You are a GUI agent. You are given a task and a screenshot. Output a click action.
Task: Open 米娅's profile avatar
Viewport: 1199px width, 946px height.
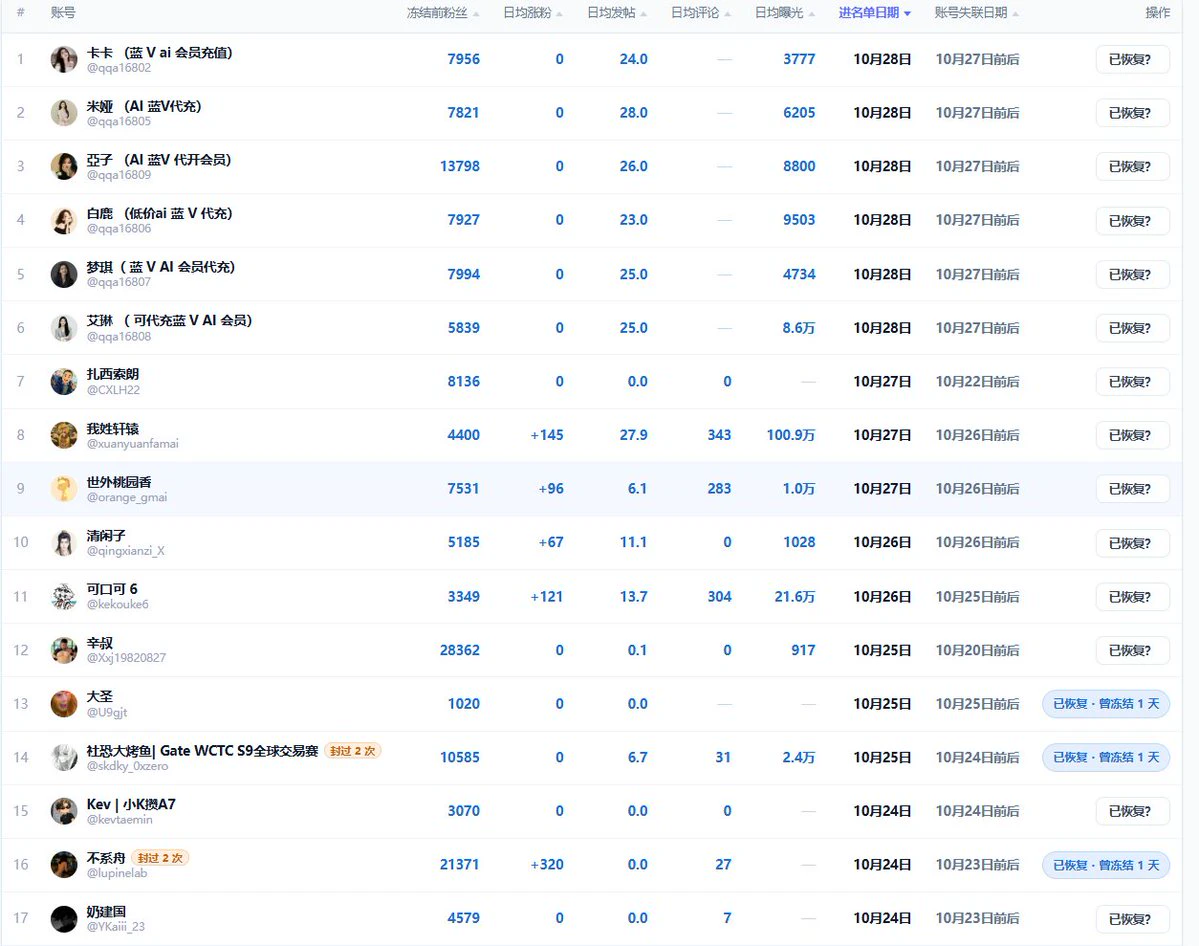(x=64, y=112)
